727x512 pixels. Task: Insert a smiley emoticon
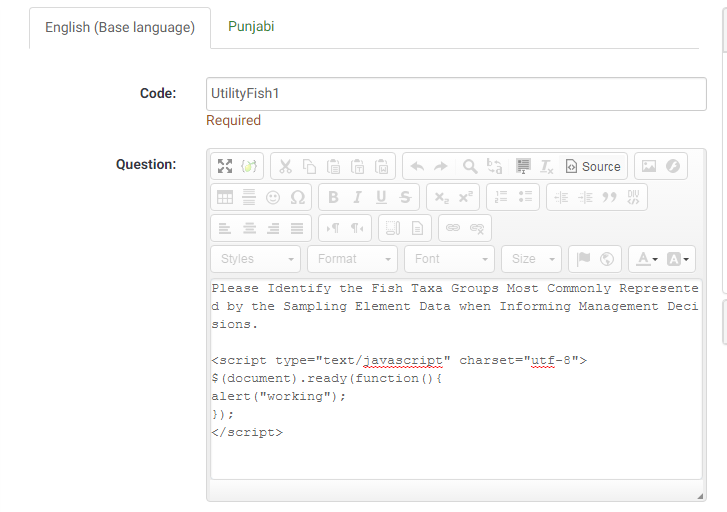pos(273,197)
